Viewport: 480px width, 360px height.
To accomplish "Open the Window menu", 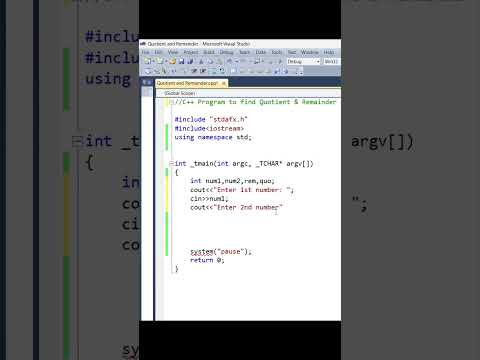I will [x=310, y=52].
